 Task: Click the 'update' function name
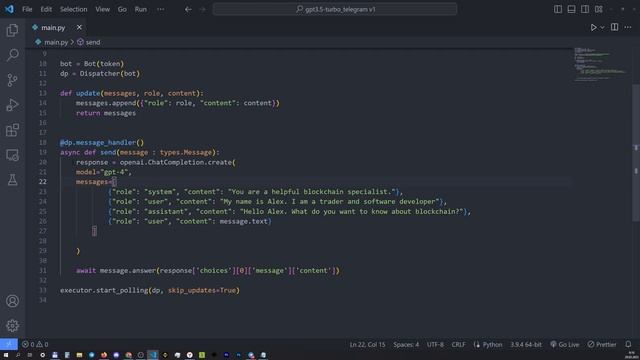[x=88, y=93]
